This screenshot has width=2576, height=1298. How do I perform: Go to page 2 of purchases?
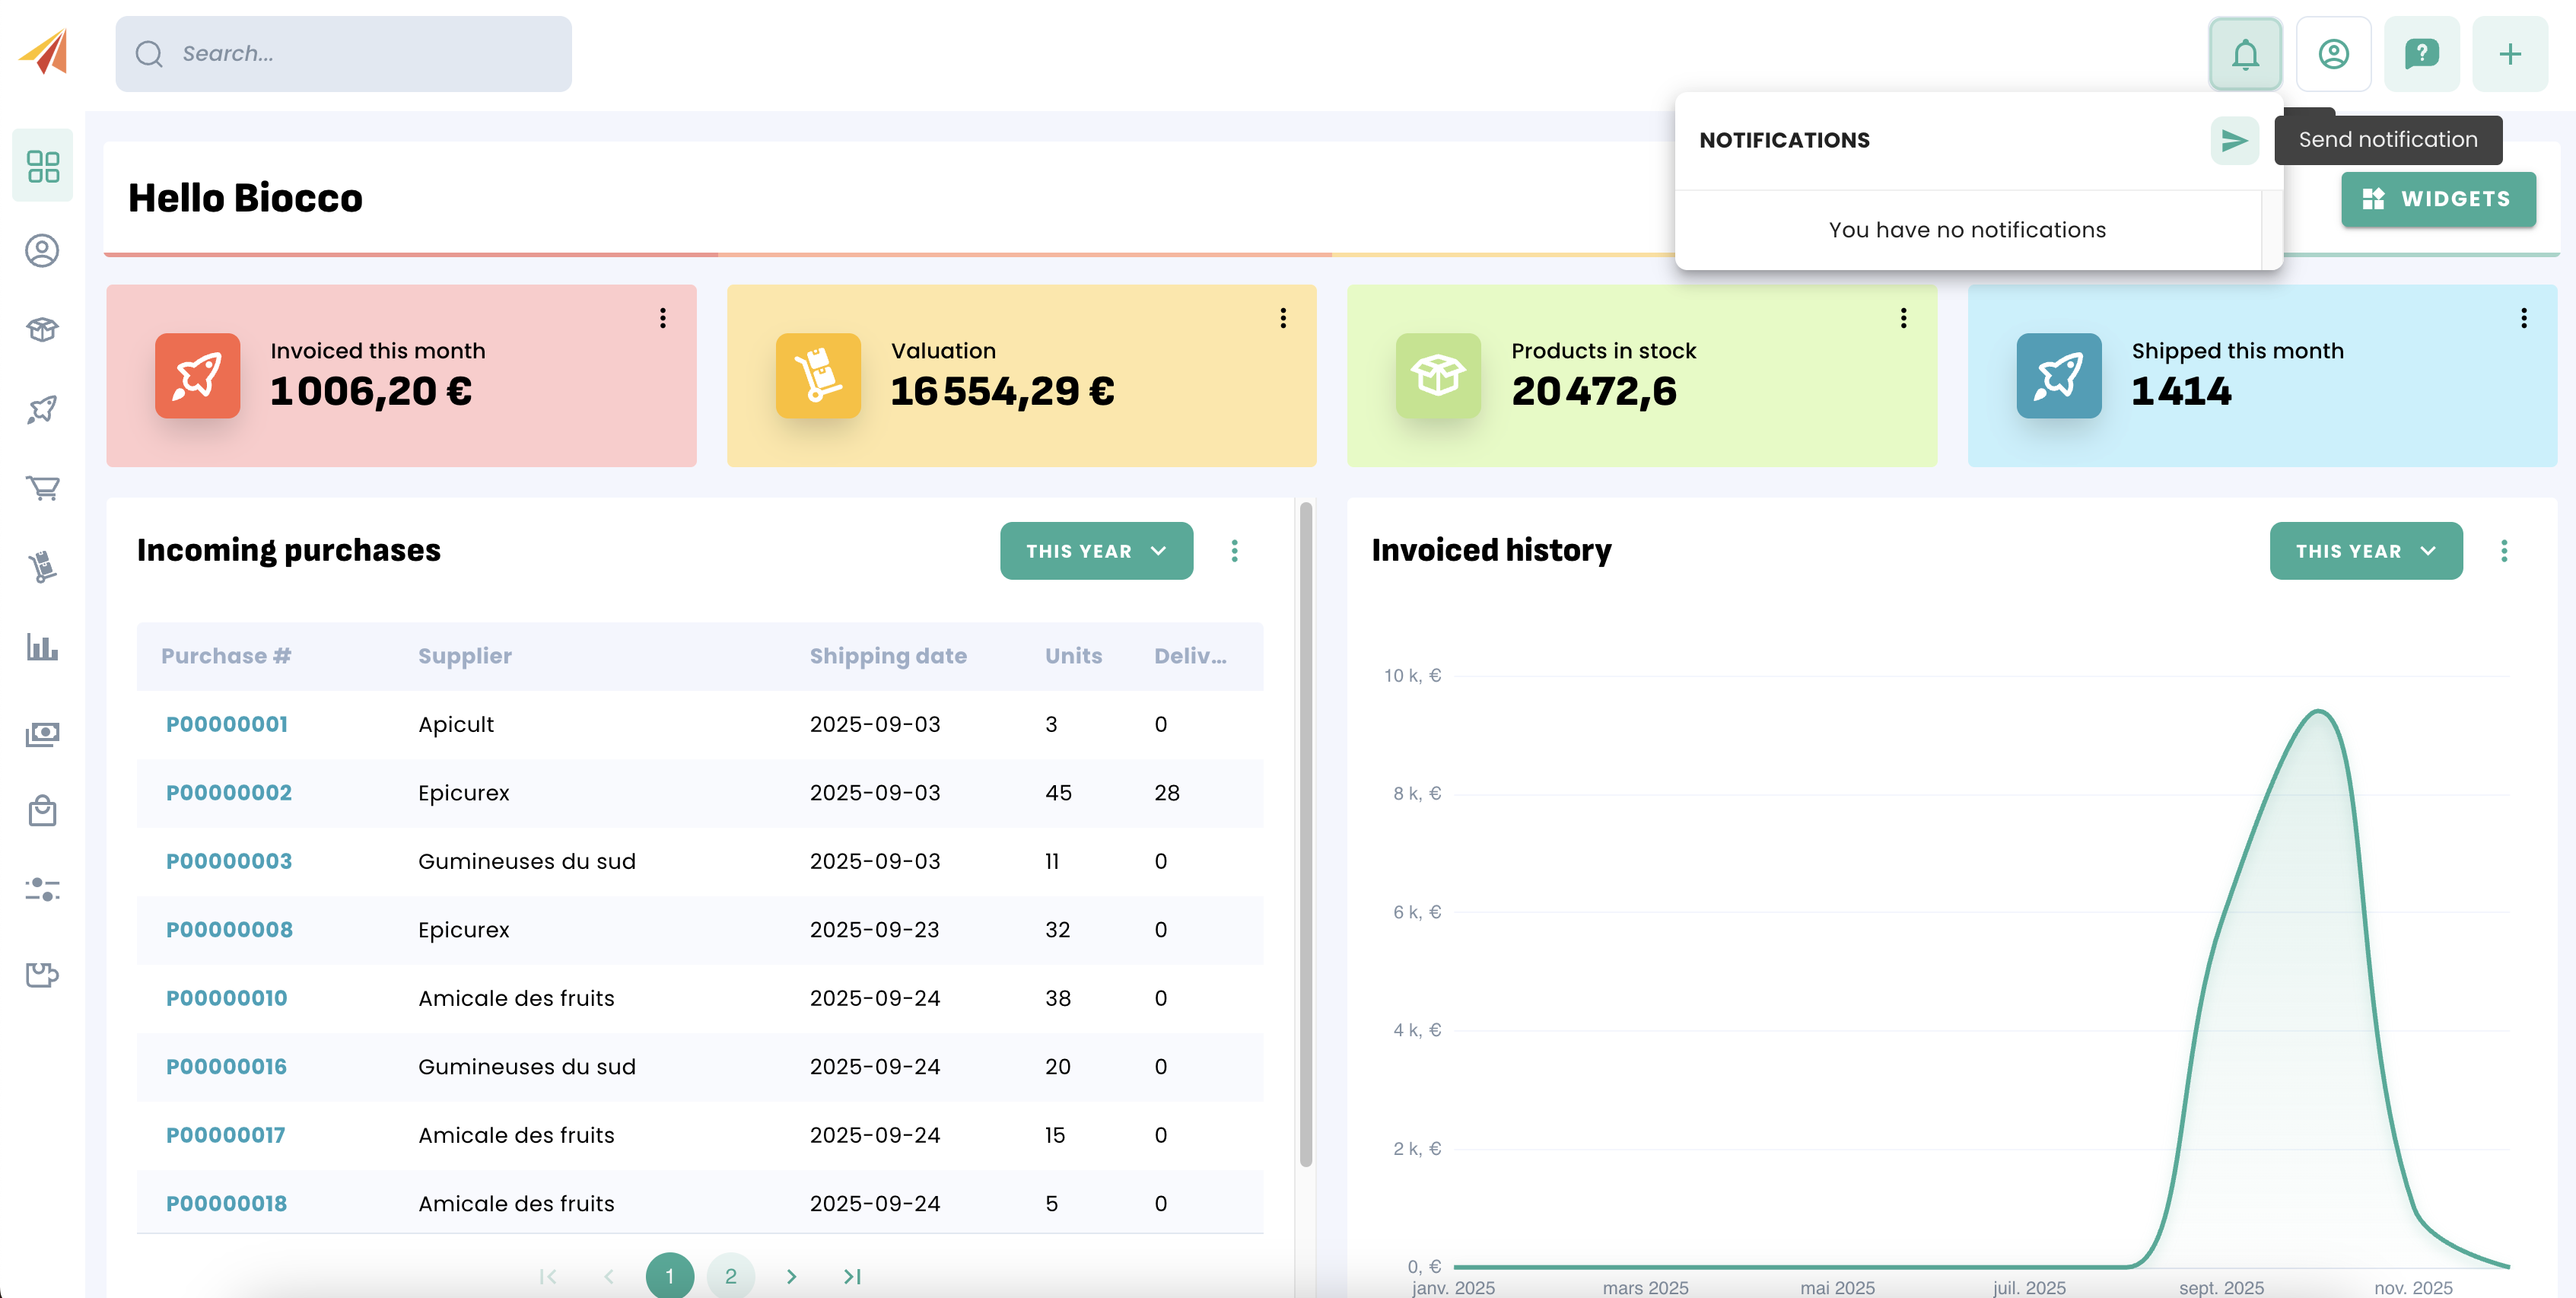click(730, 1275)
